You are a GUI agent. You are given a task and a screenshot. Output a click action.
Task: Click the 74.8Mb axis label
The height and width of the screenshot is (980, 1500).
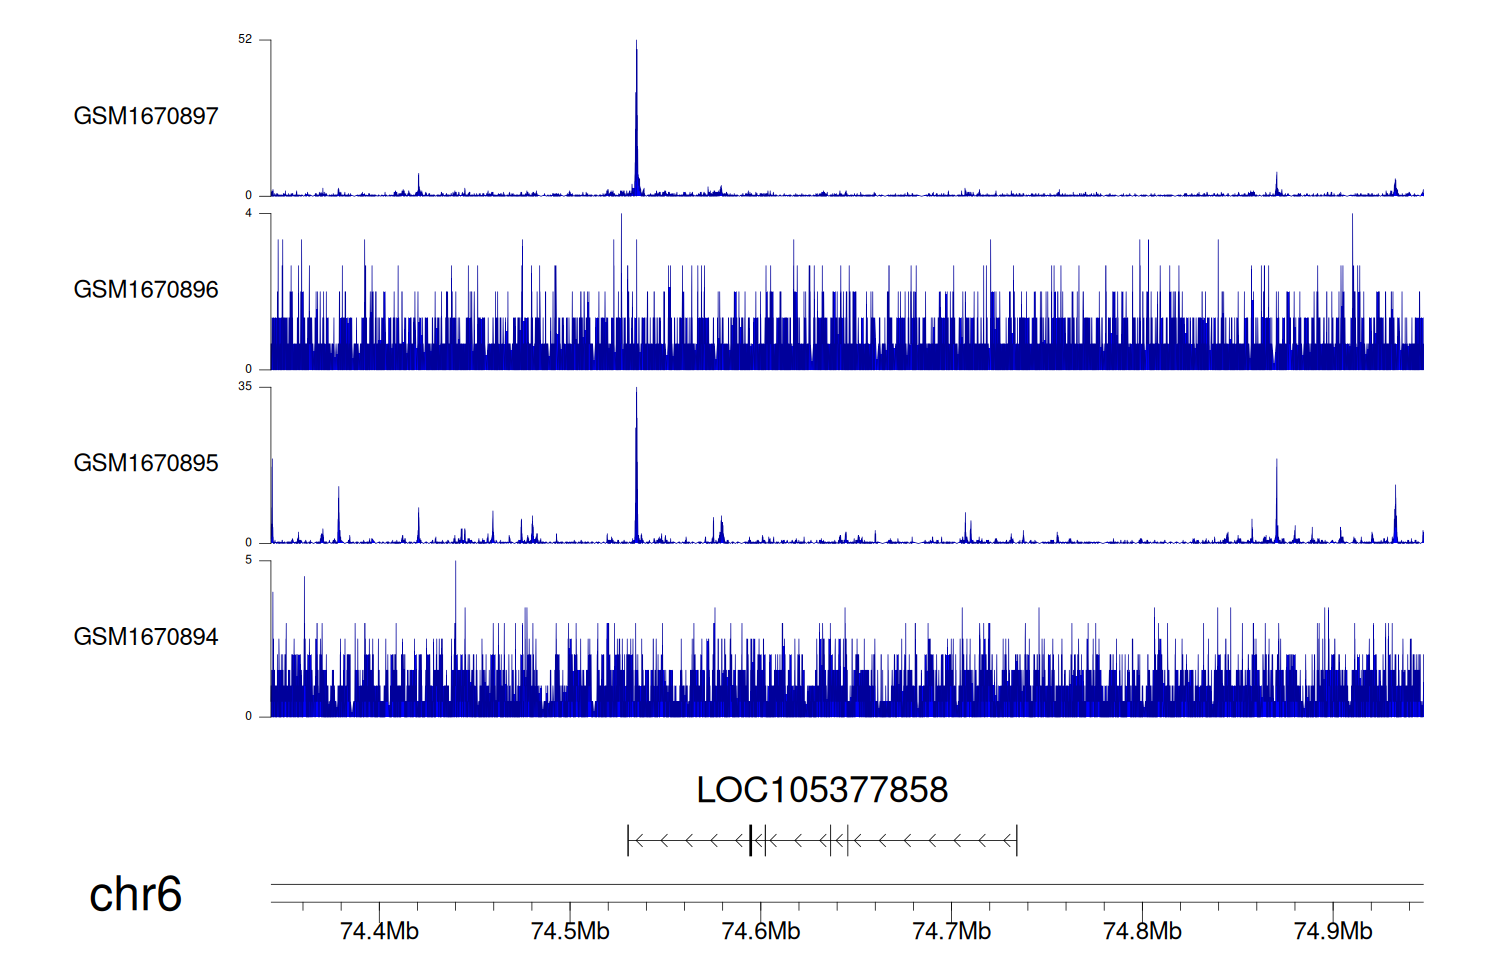coord(1142,931)
